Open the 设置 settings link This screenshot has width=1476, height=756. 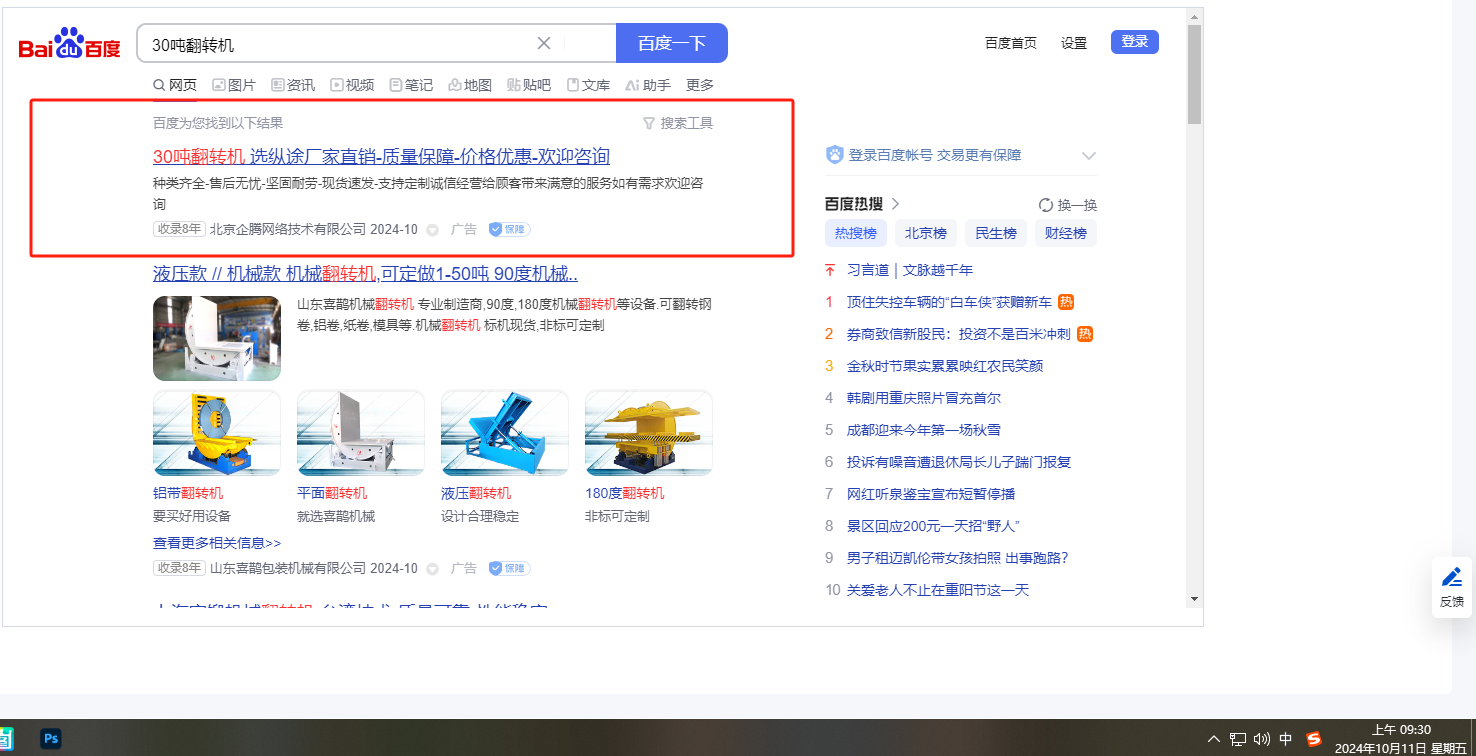[x=1074, y=43]
